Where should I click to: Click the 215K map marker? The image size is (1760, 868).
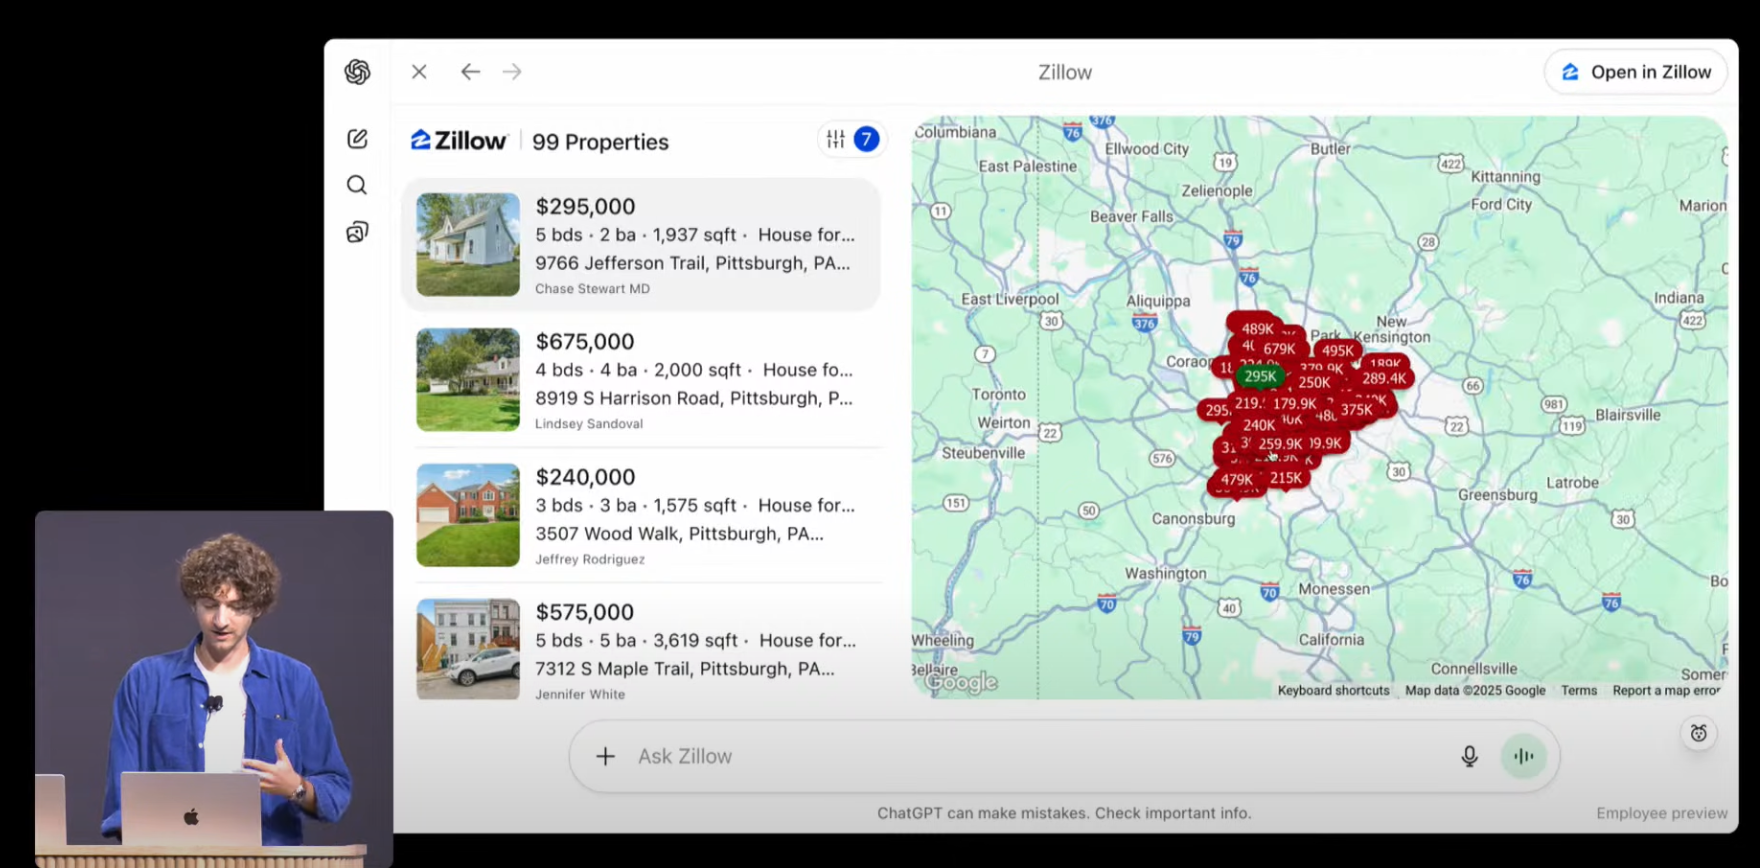click(x=1285, y=477)
